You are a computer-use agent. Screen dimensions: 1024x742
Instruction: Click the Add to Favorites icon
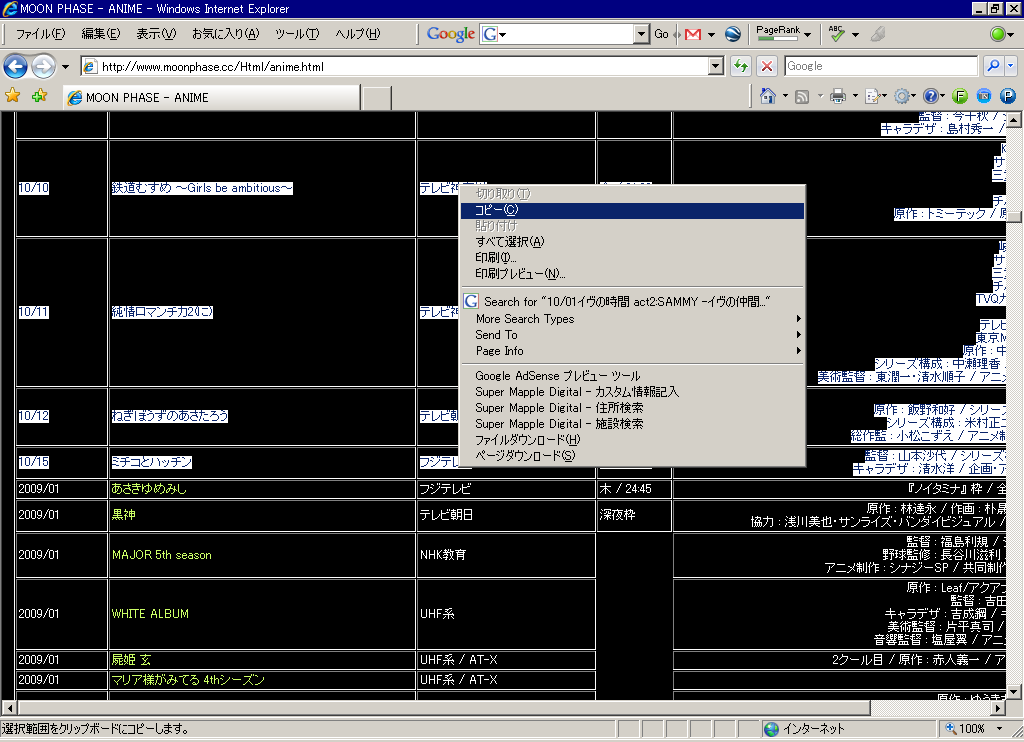39,96
